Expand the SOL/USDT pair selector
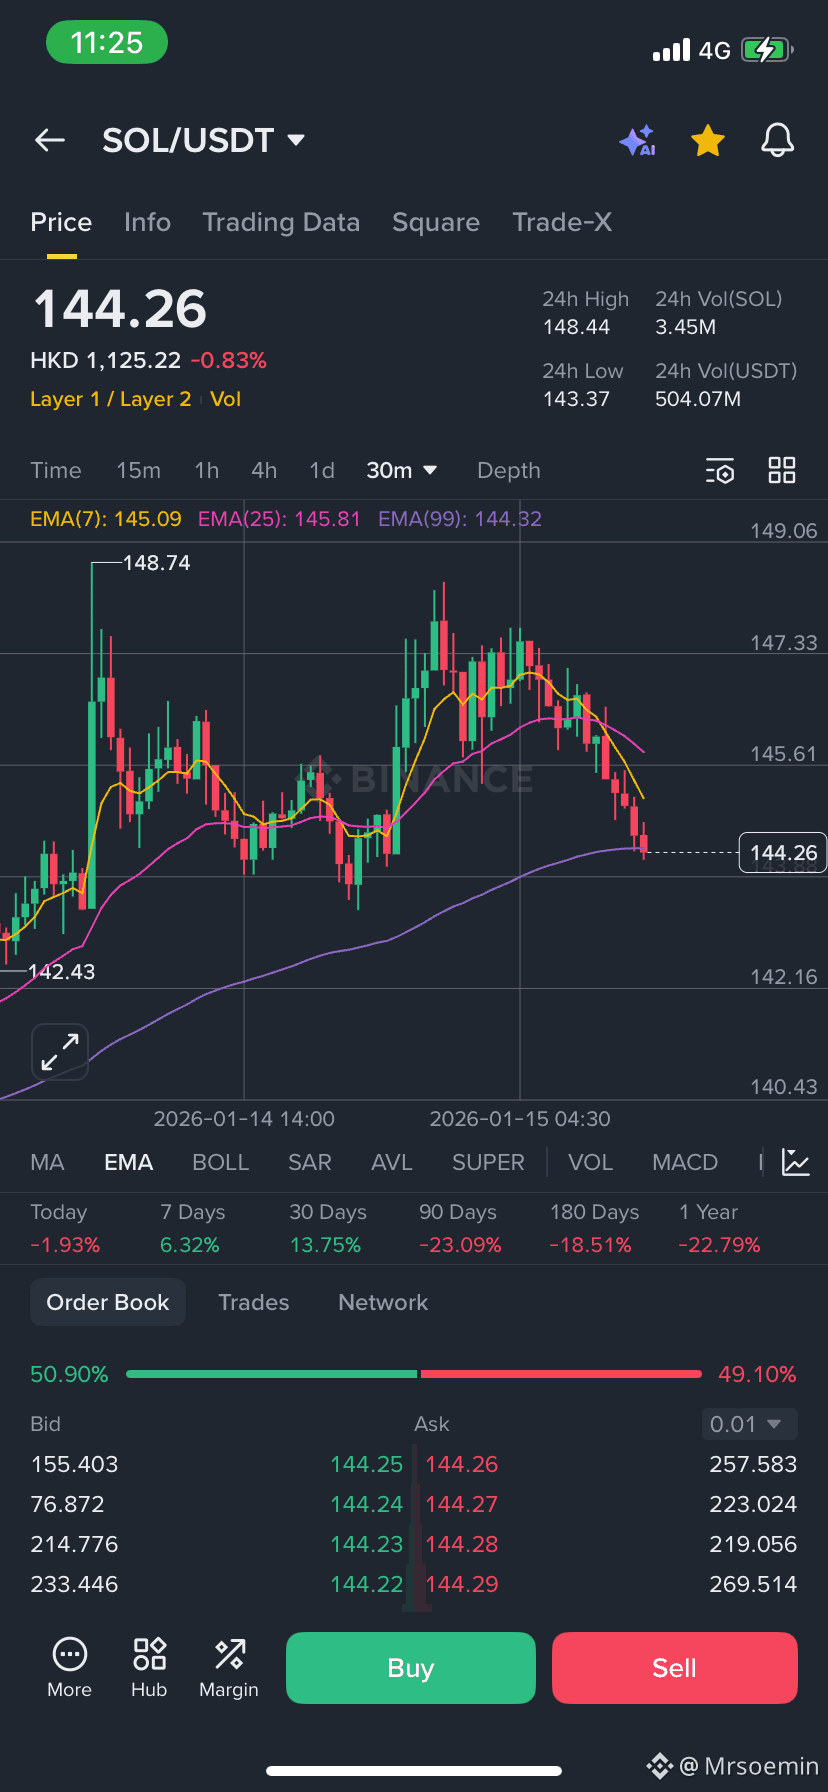The image size is (828, 1792). pyautogui.click(x=204, y=141)
